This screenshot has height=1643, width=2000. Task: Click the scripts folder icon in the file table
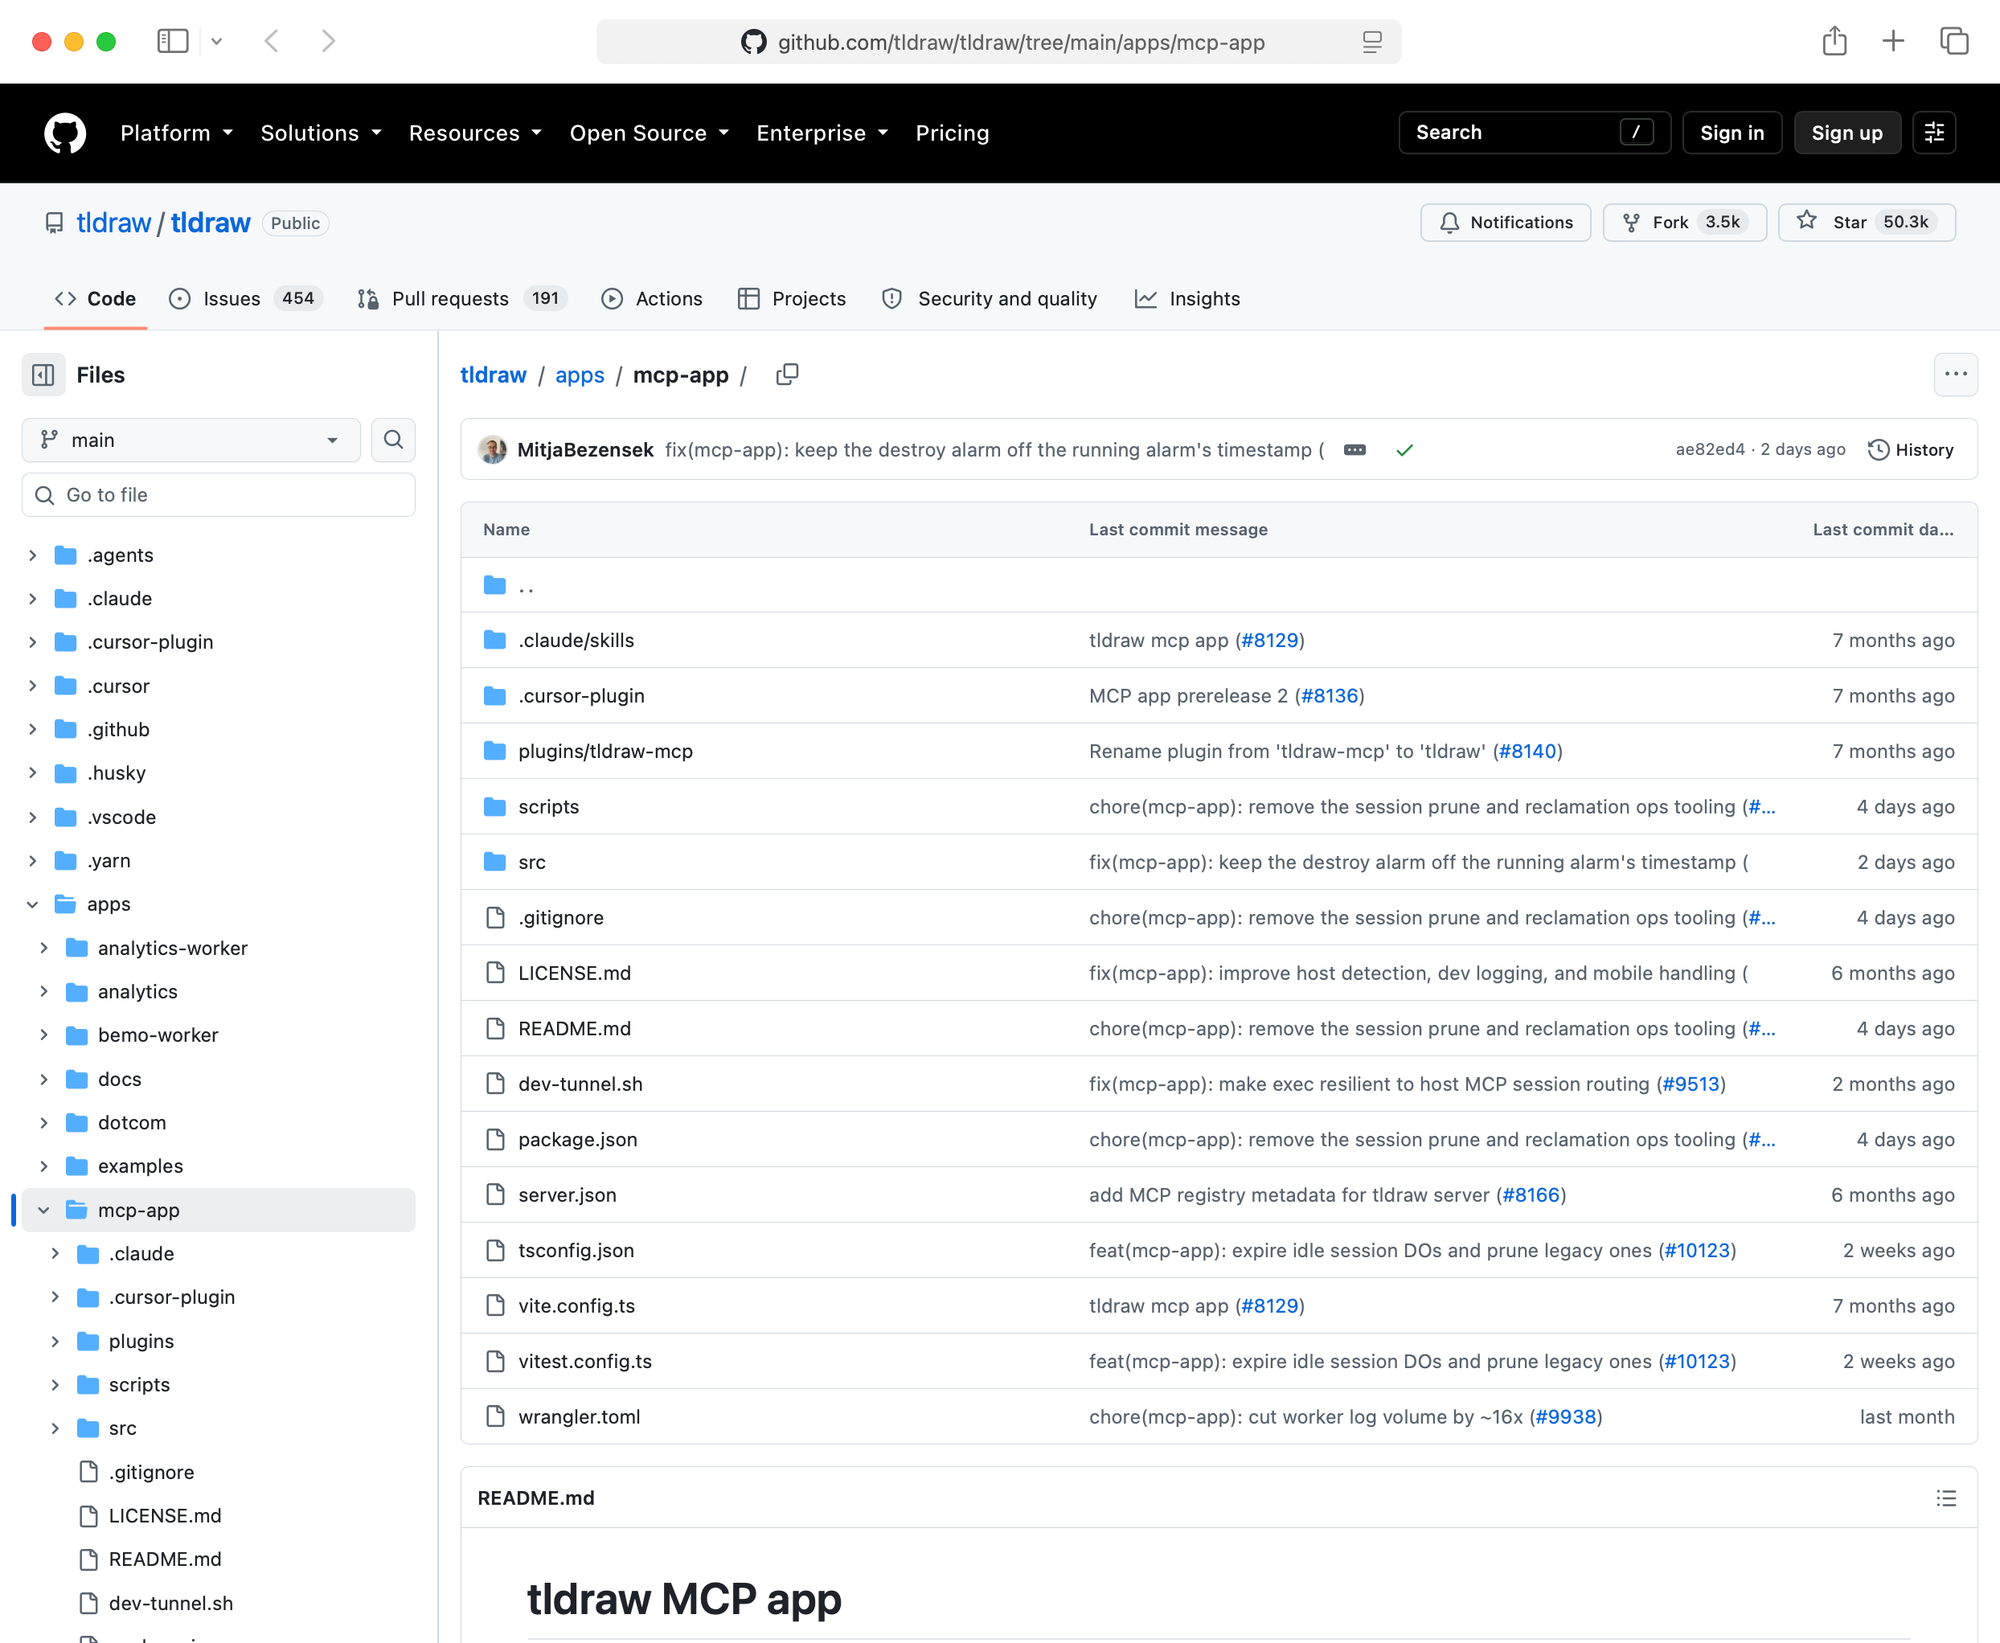point(495,806)
